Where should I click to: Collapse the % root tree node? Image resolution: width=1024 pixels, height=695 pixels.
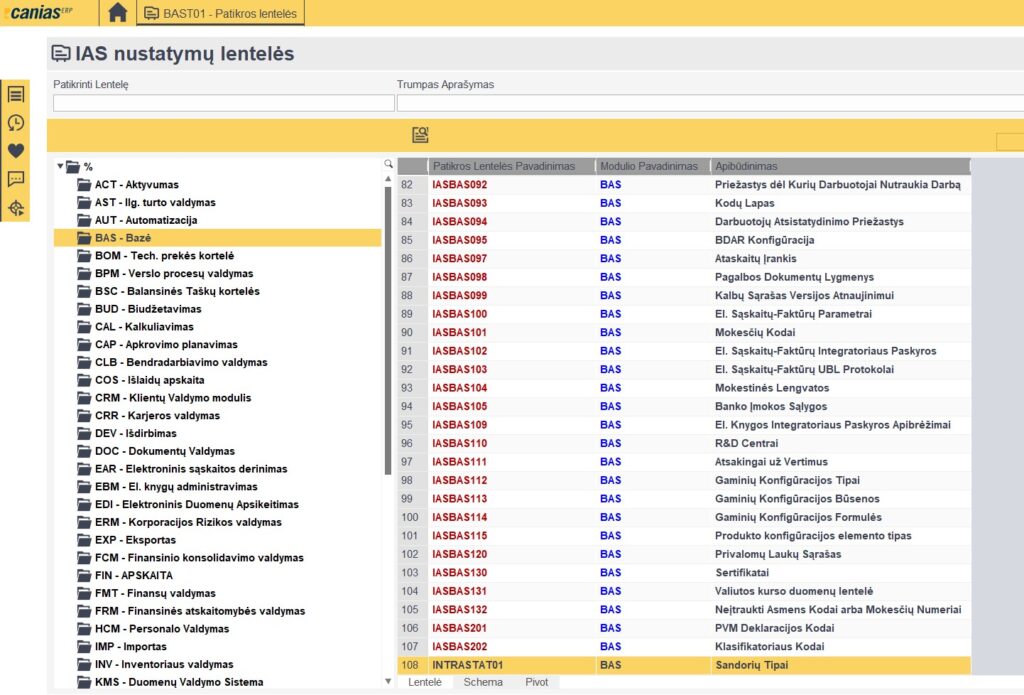[60, 167]
